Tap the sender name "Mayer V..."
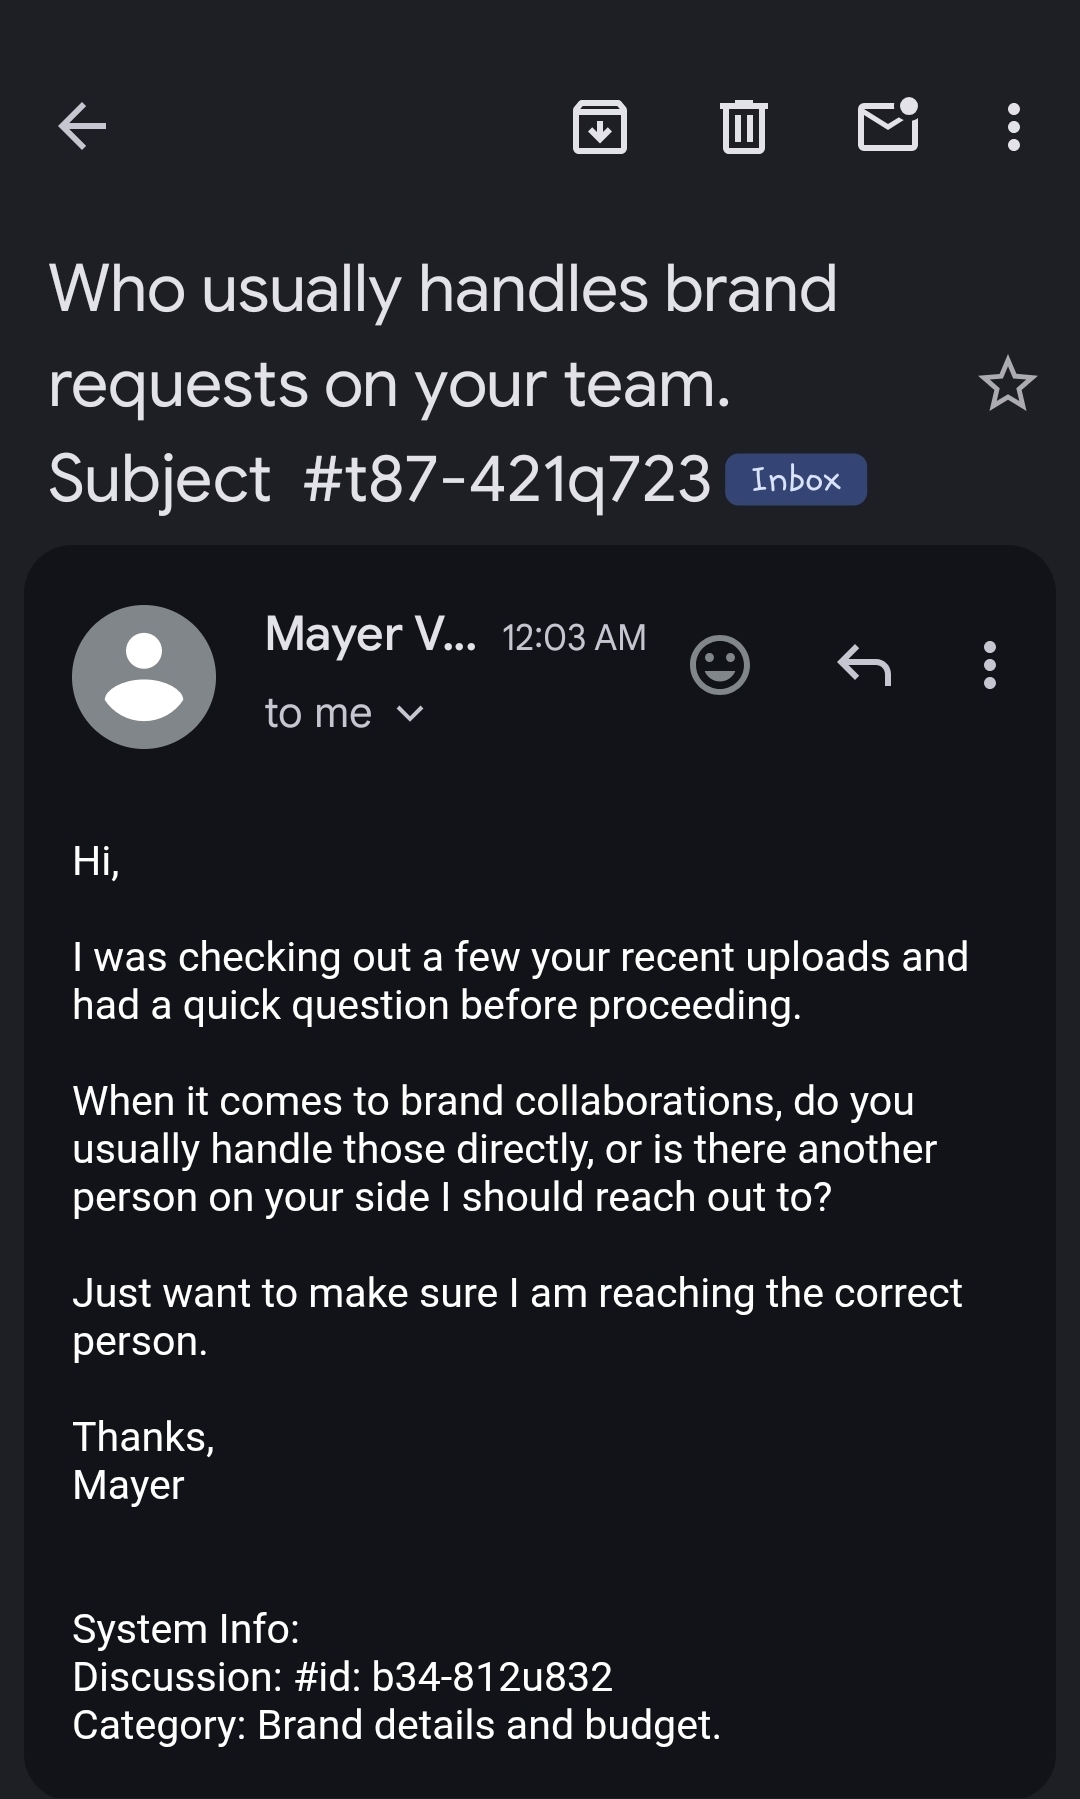 click(370, 635)
